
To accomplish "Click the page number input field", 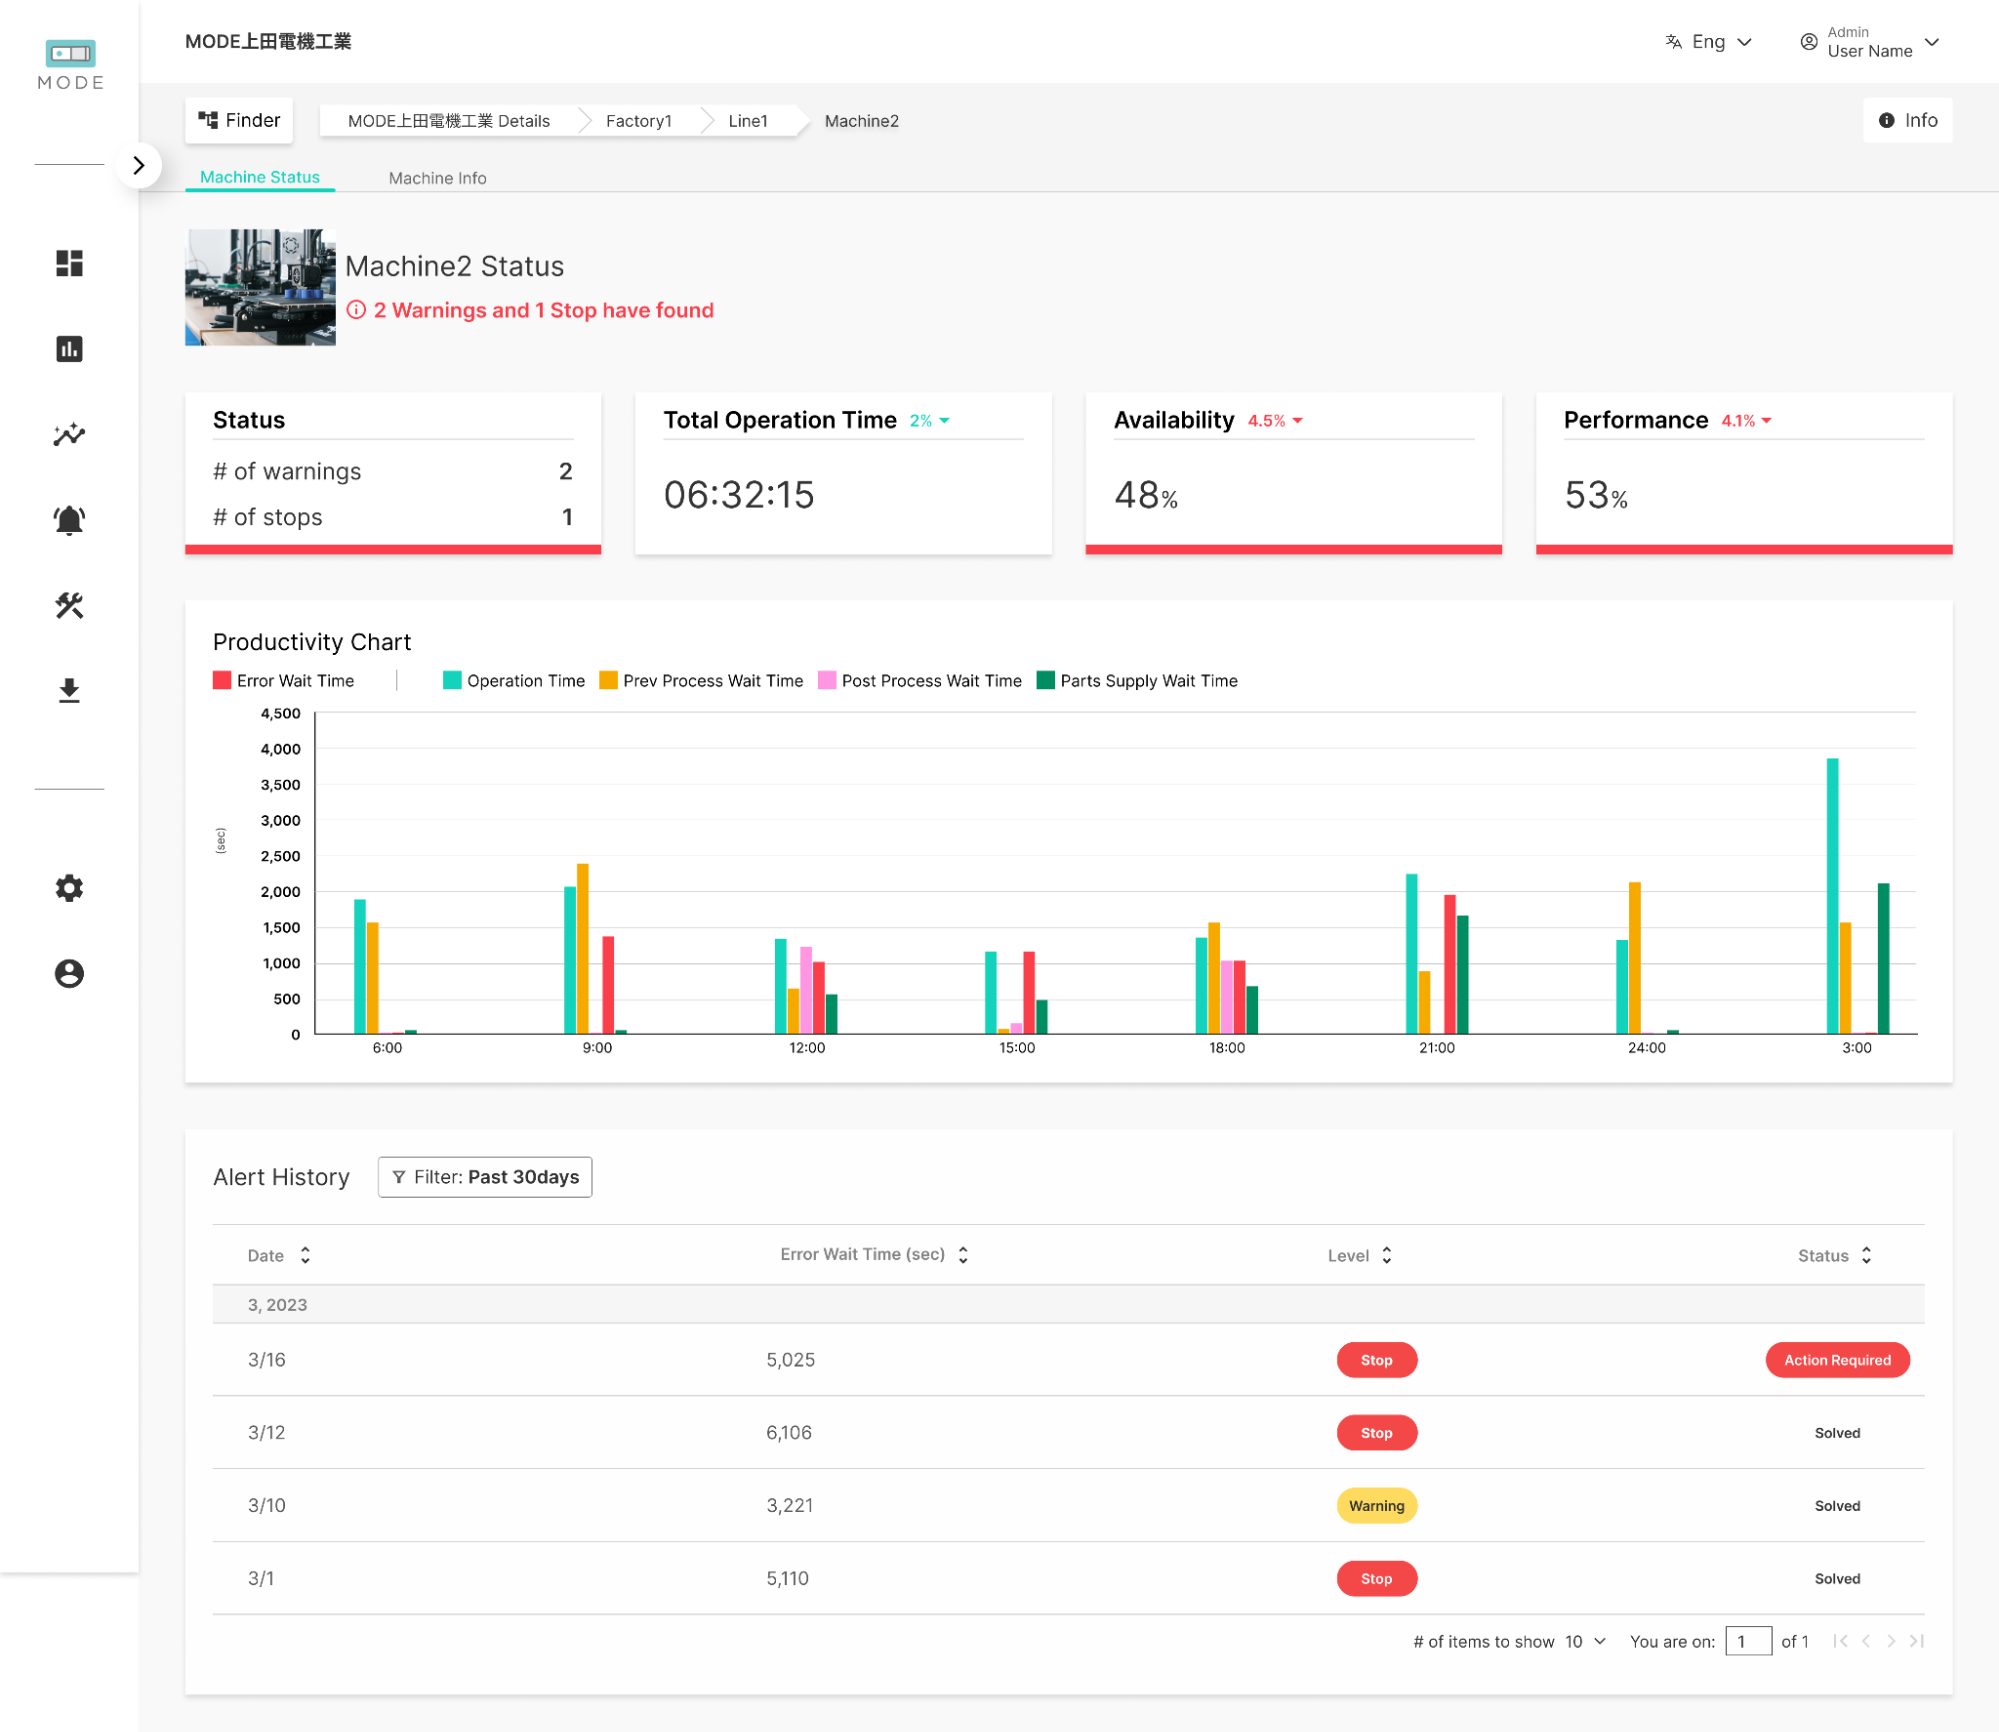I will click(1748, 1641).
